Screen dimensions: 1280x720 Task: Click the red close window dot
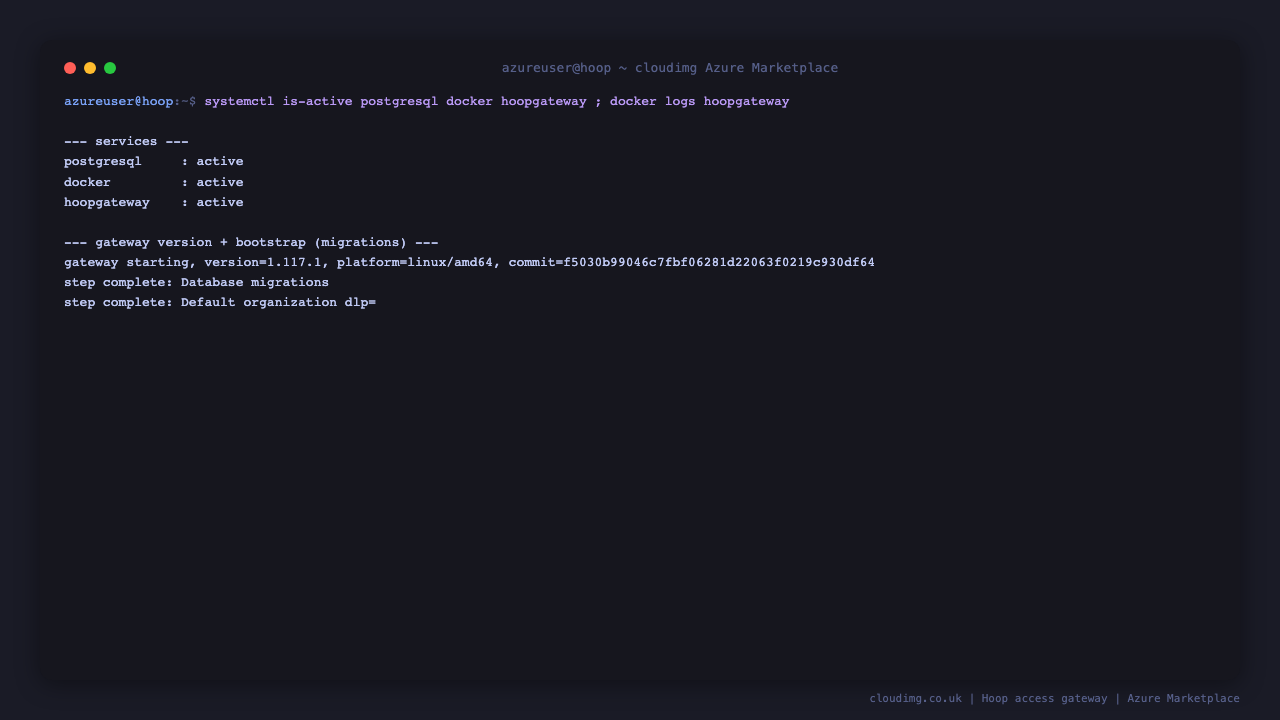(70, 68)
